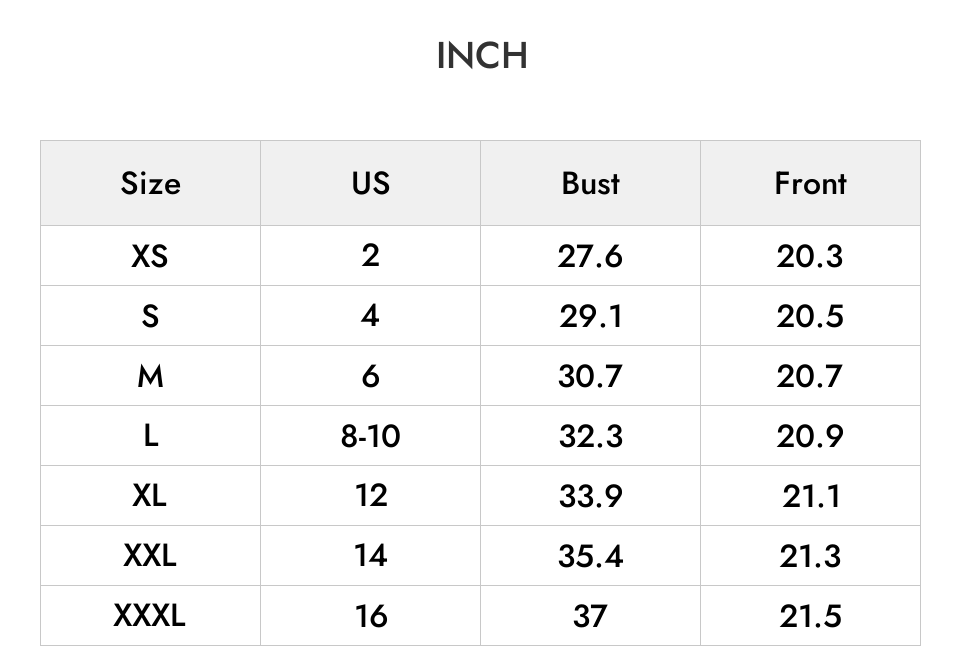This screenshot has width=960, height=660.
Task: Select the bust value 37
Action: 590,616
